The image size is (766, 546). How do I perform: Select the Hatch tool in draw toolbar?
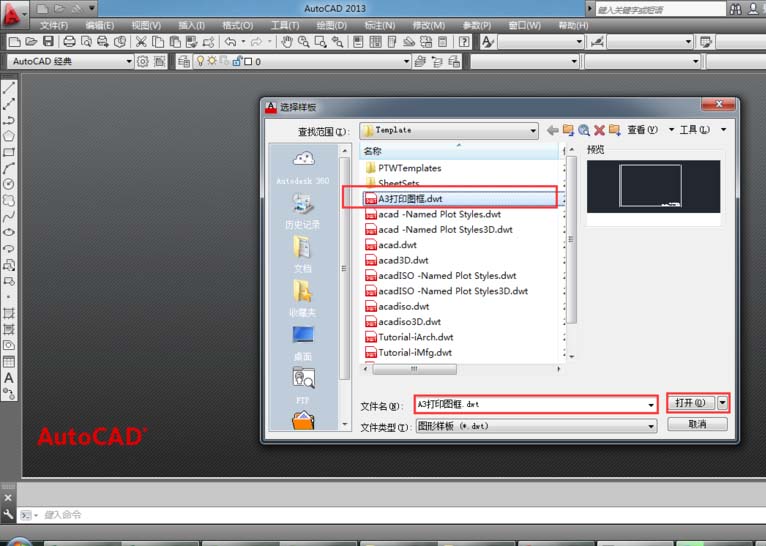9,313
